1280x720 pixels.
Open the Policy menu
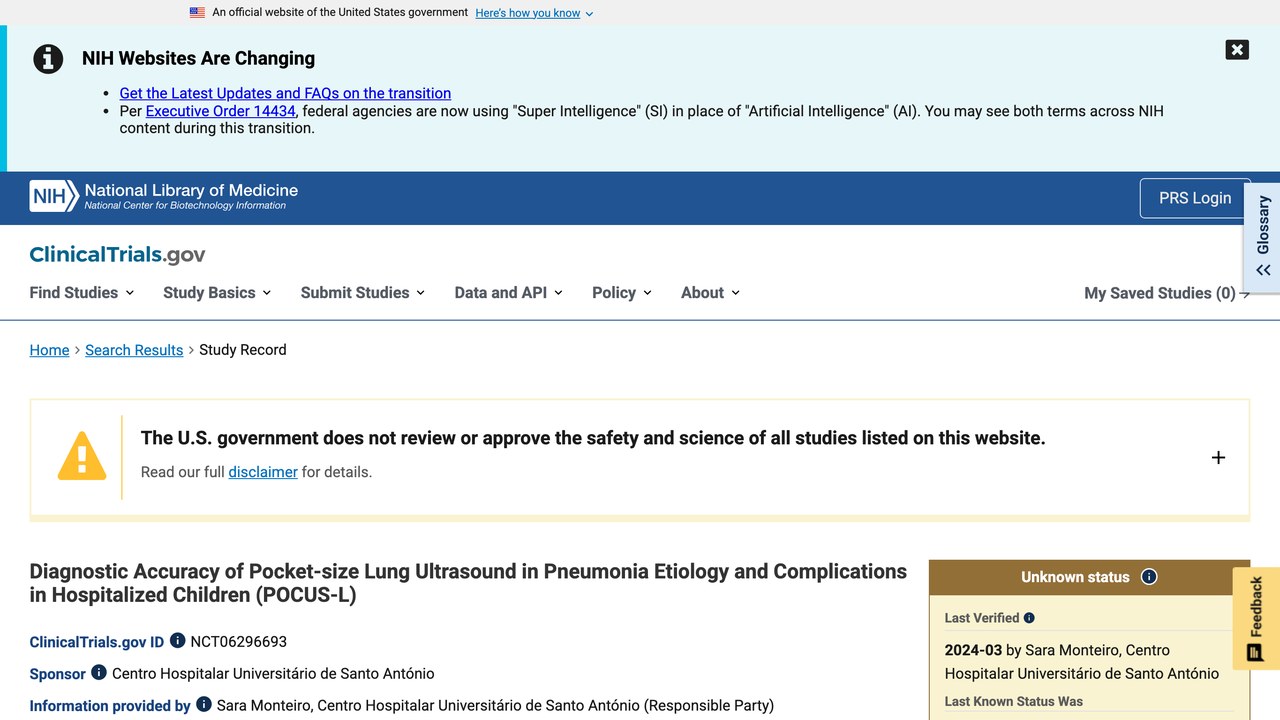point(622,293)
